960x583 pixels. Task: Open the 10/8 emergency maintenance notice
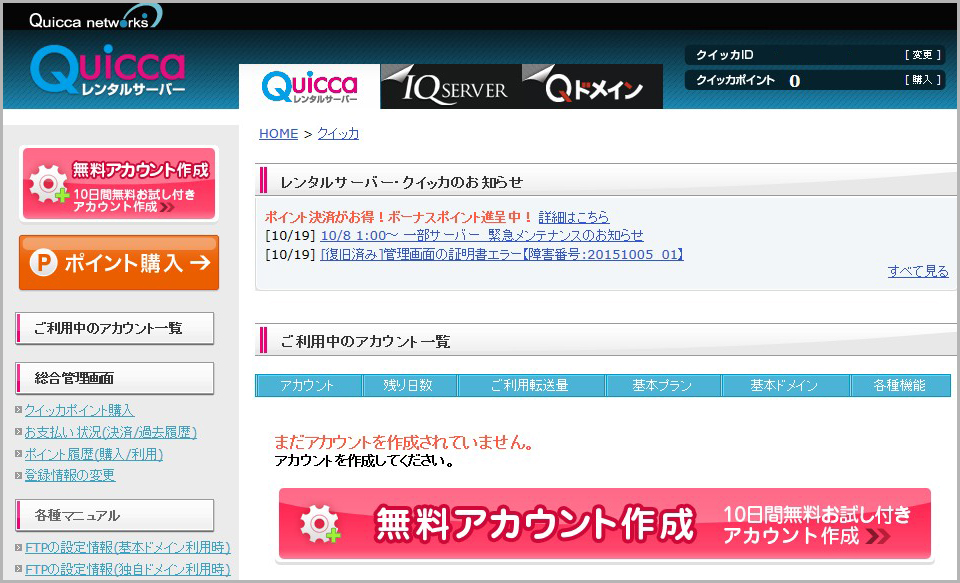click(482, 236)
